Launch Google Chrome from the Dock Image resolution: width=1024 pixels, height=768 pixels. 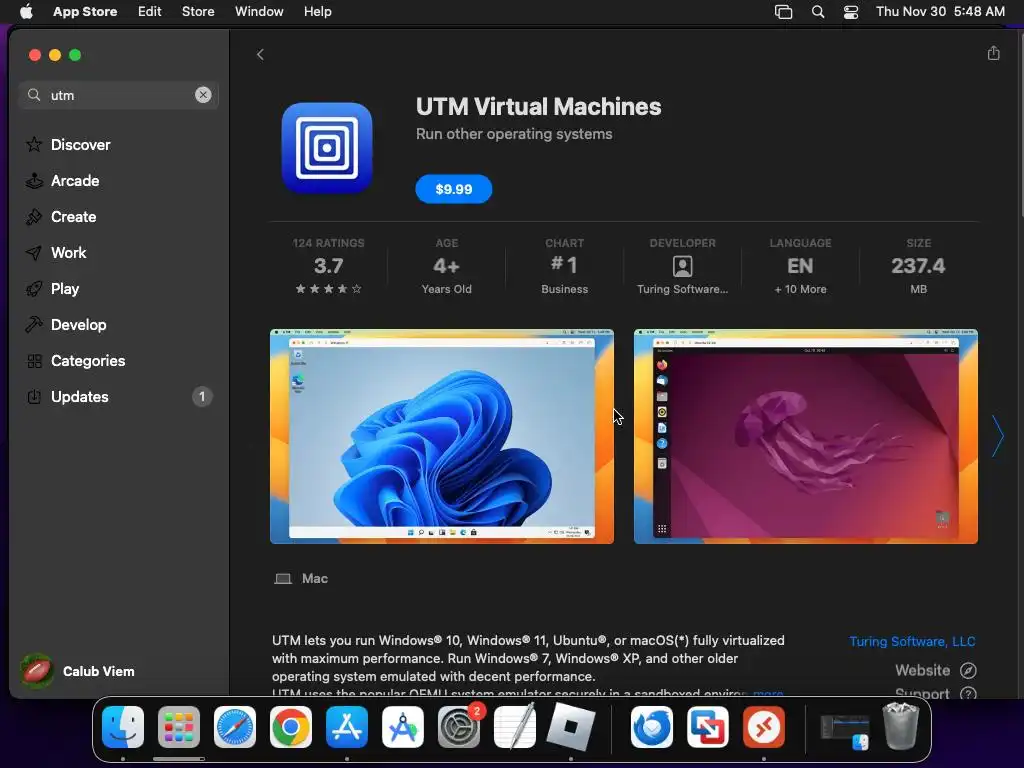(291, 727)
